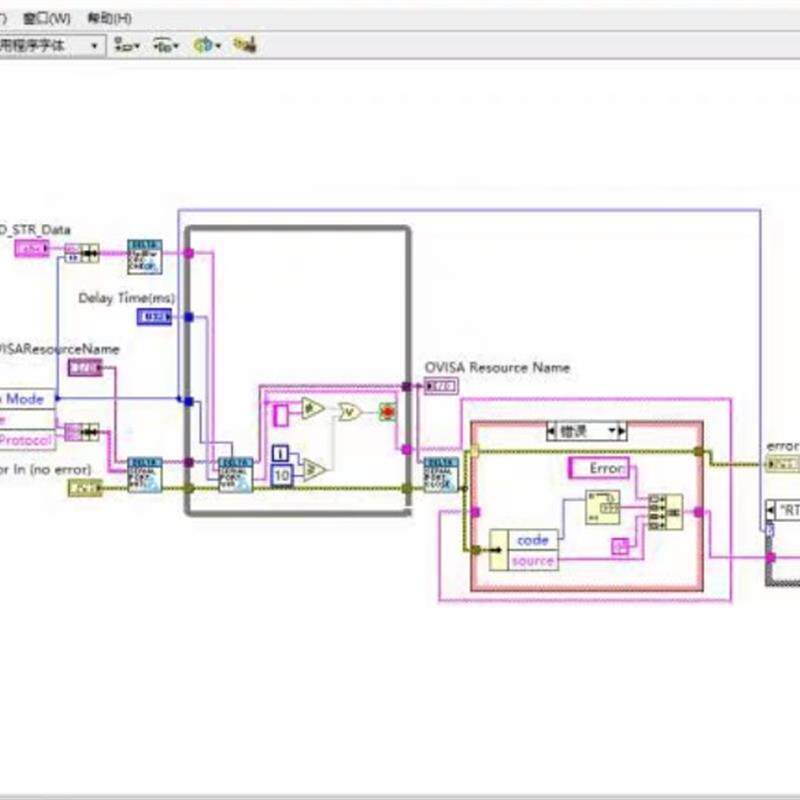Select the VISA node beside D_STR_Data
The height and width of the screenshot is (800, 800).
click(x=145, y=257)
